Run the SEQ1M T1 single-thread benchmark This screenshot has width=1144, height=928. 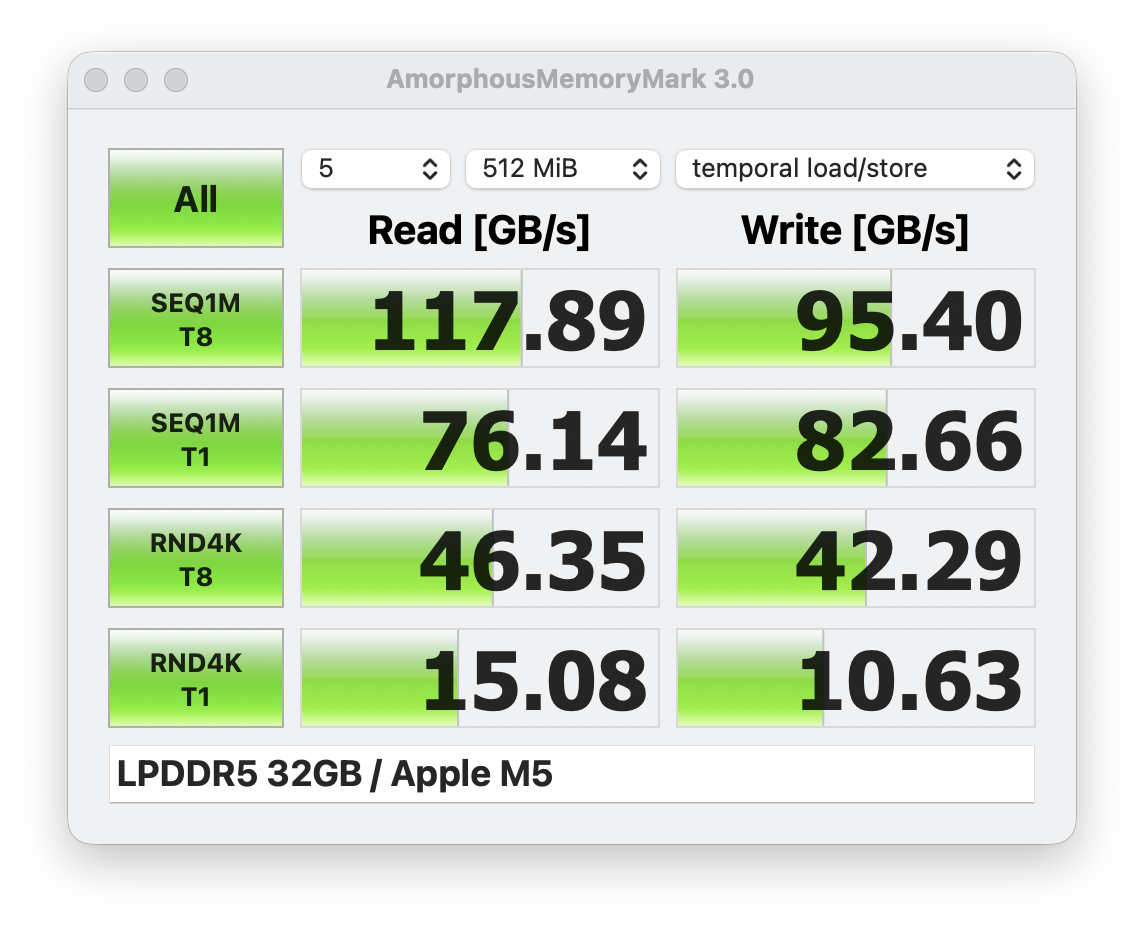click(195, 438)
